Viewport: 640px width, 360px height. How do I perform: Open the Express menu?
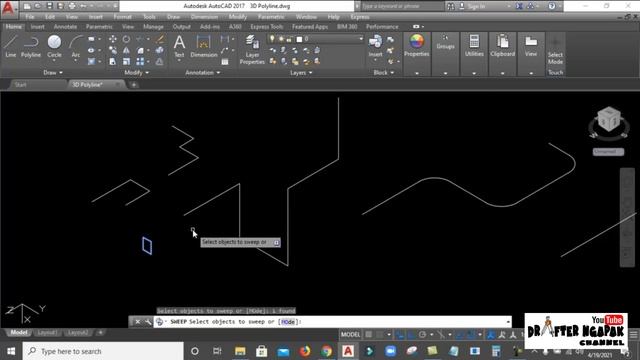360,17
